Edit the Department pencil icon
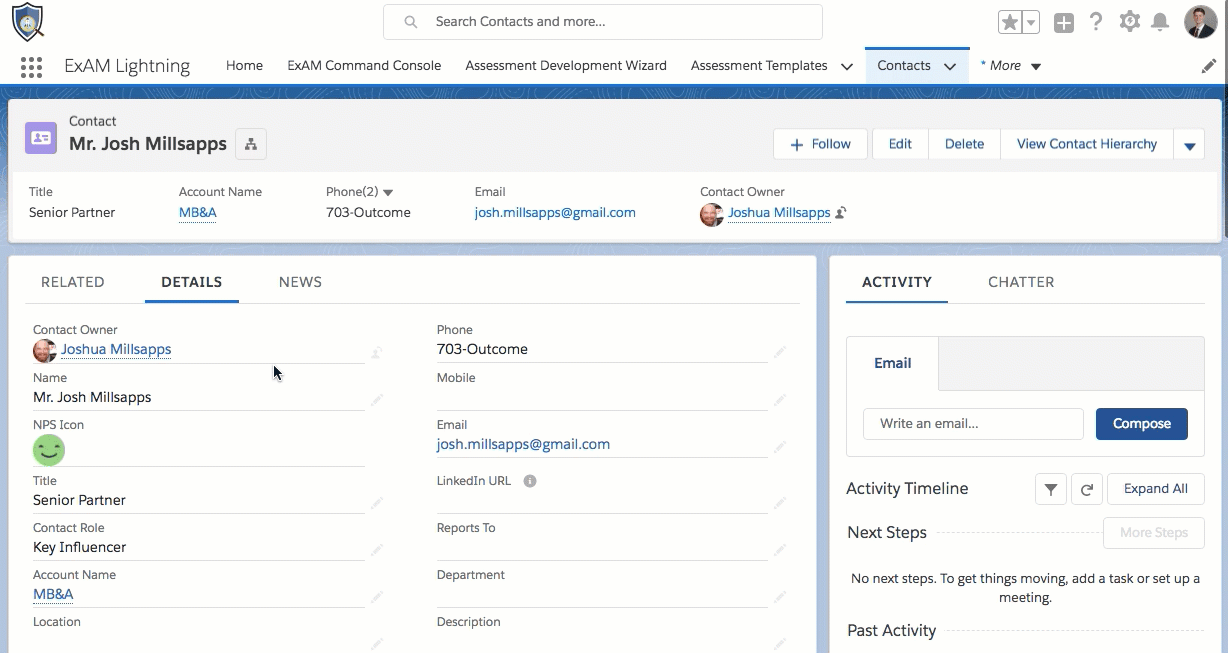 click(780, 597)
